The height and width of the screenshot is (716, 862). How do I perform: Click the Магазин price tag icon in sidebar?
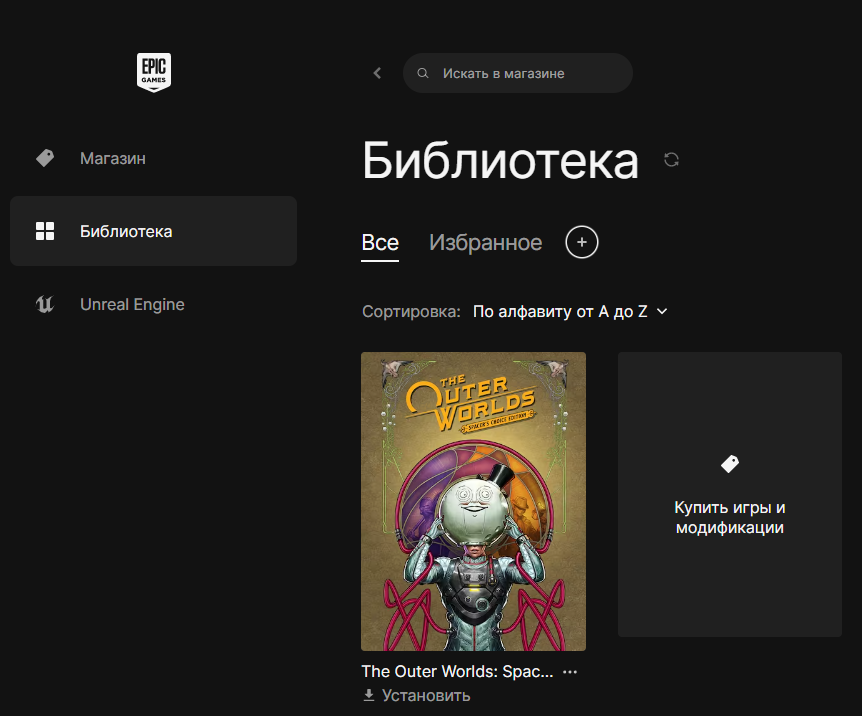(45, 158)
